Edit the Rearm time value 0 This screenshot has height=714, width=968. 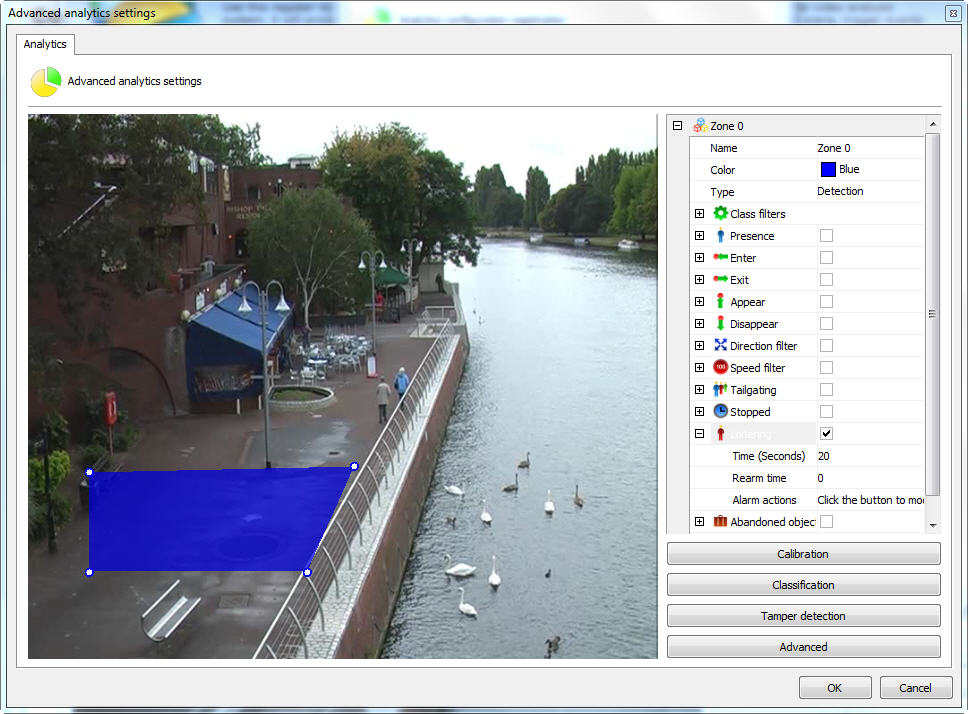pos(870,478)
